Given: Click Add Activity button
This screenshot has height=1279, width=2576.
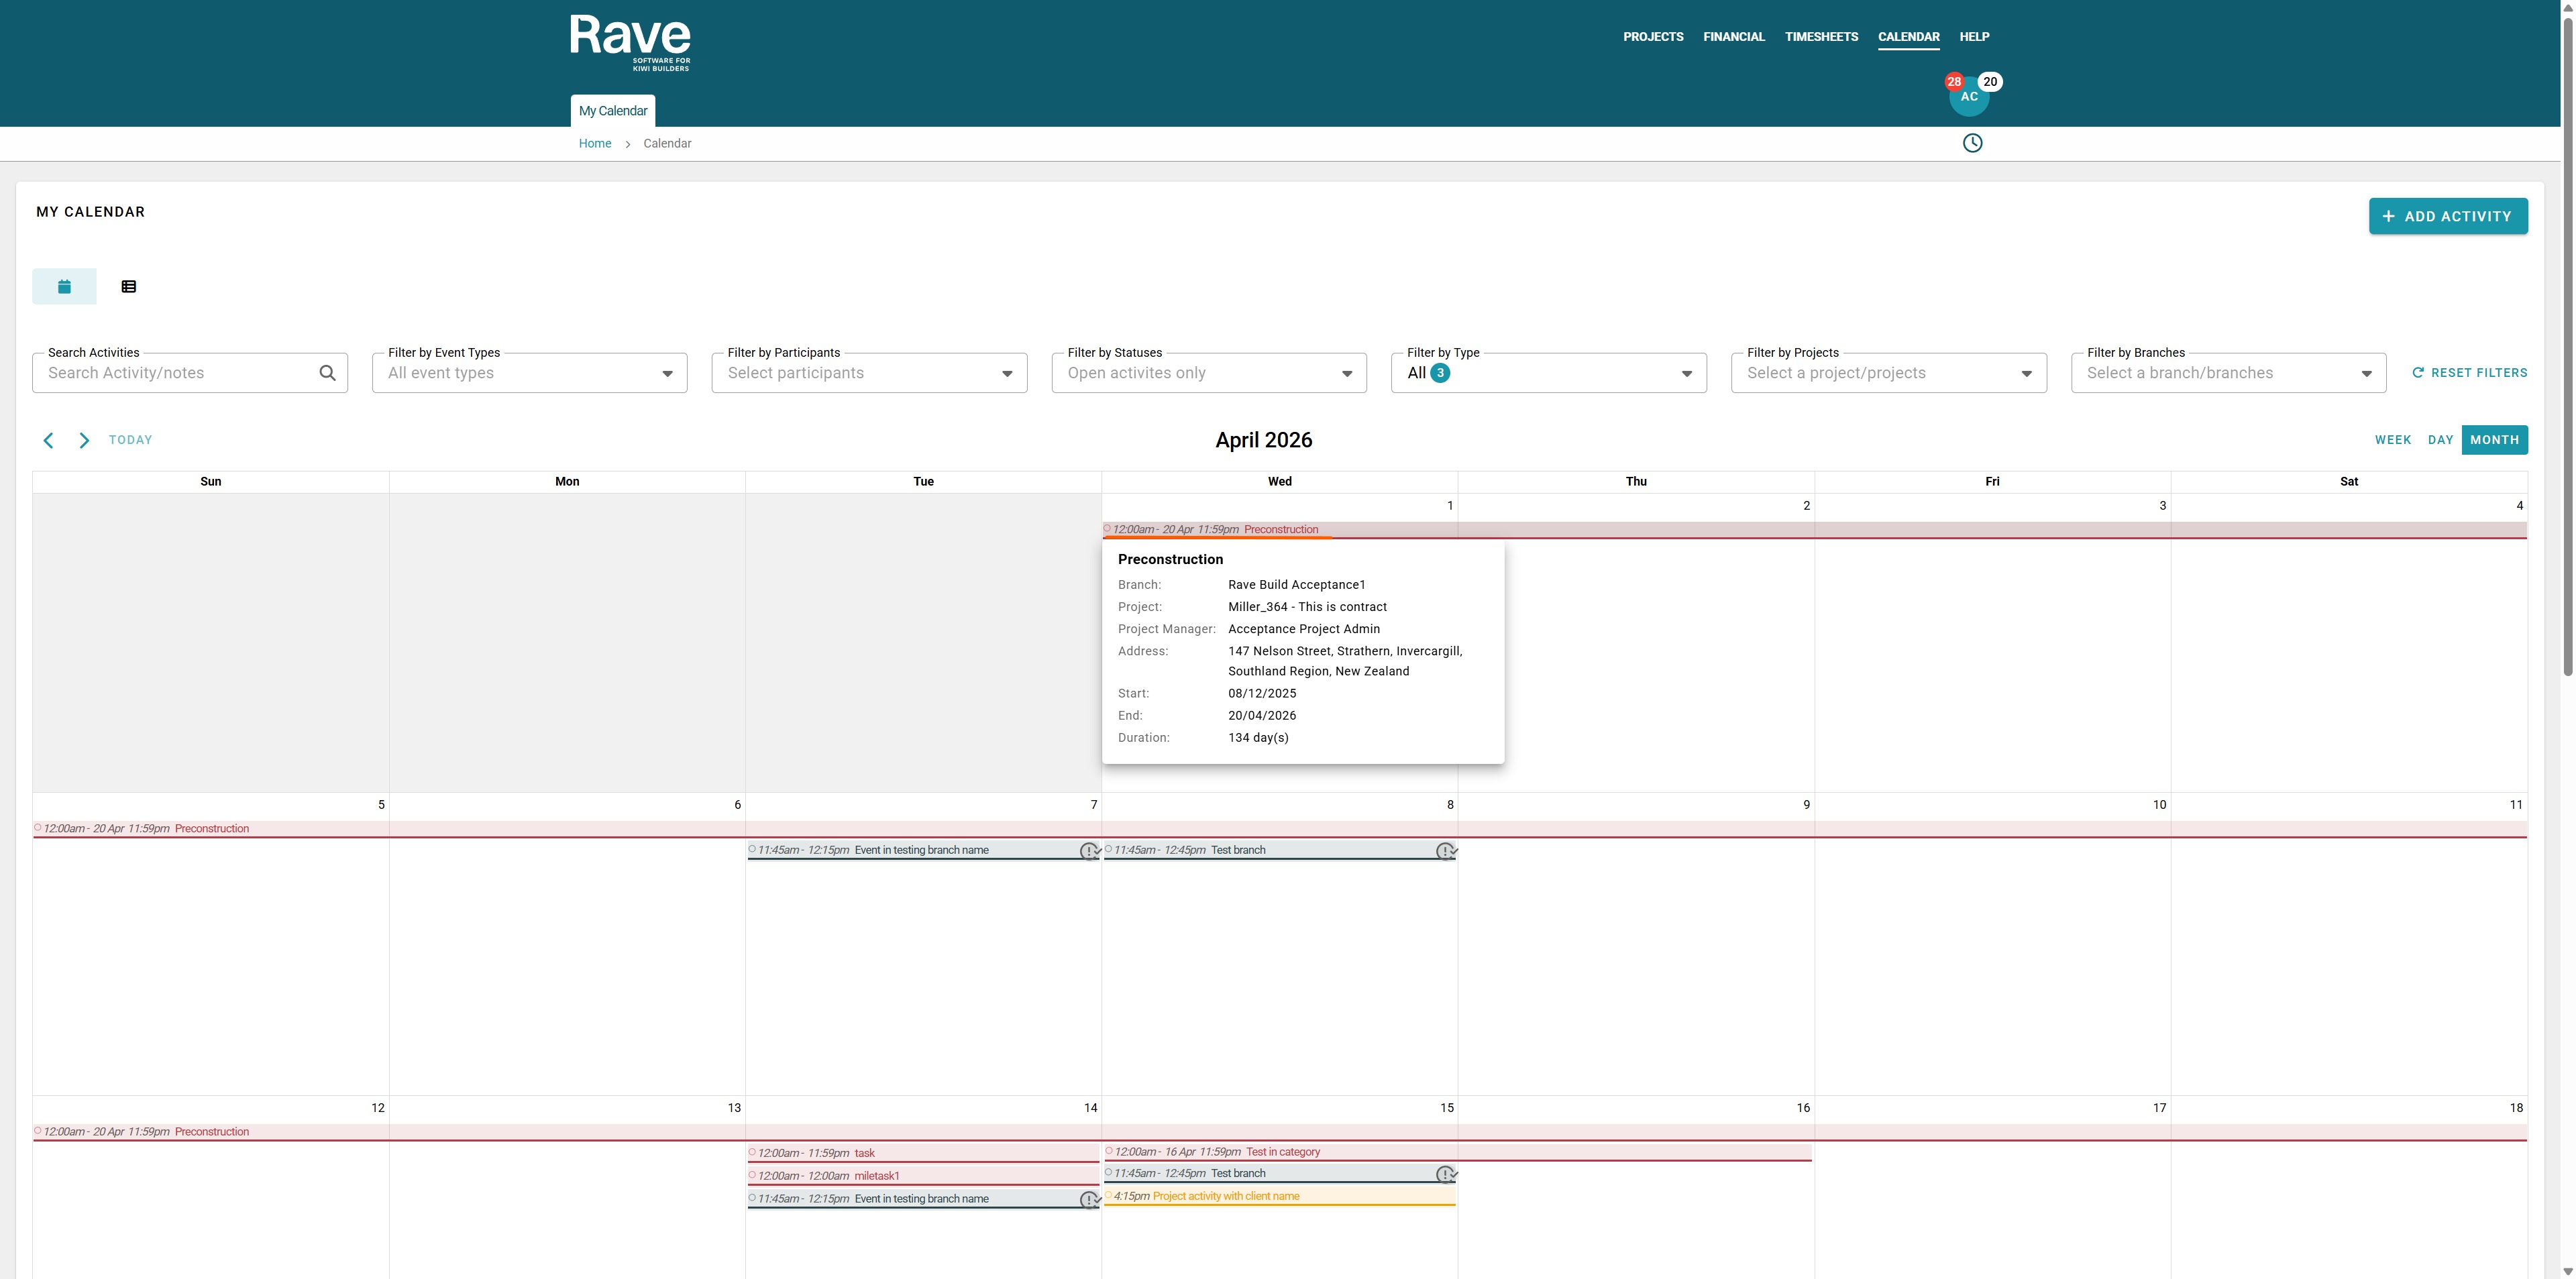Looking at the screenshot, I should pyautogui.click(x=2447, y=216).
